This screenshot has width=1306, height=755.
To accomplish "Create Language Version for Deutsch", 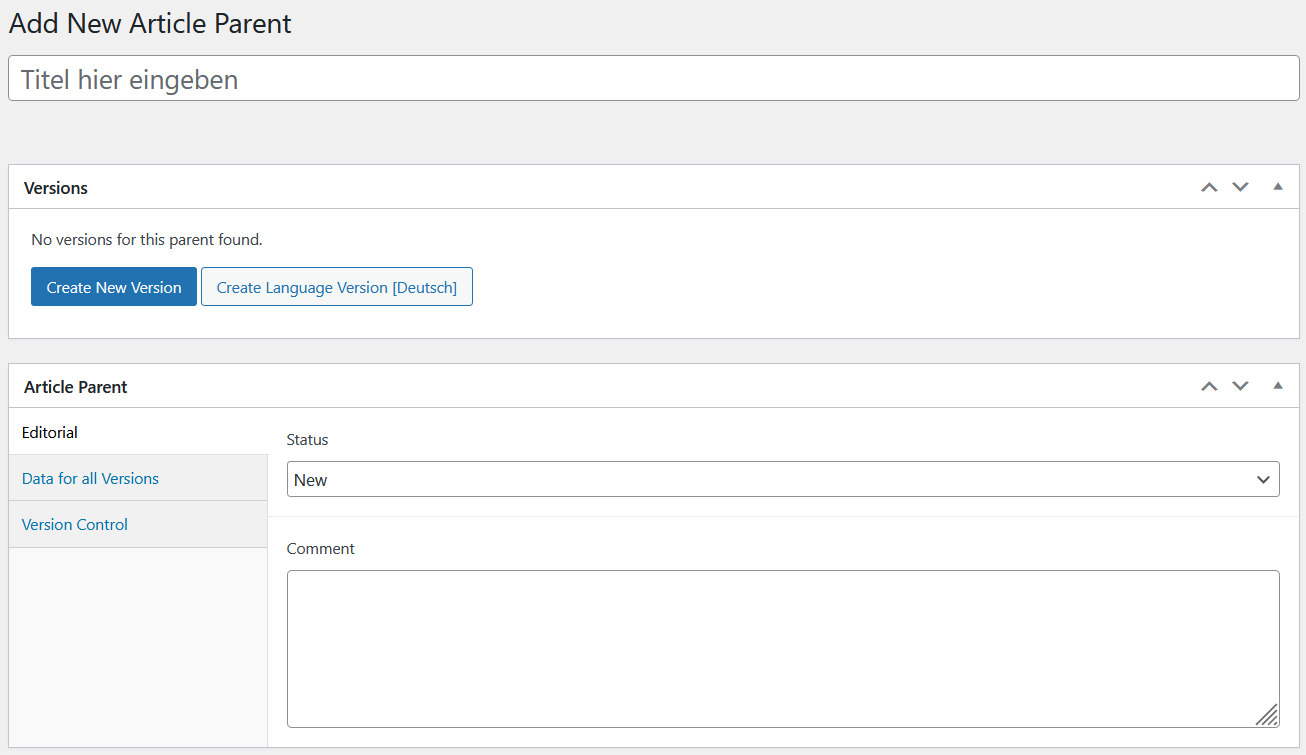I will coord(337,287).
